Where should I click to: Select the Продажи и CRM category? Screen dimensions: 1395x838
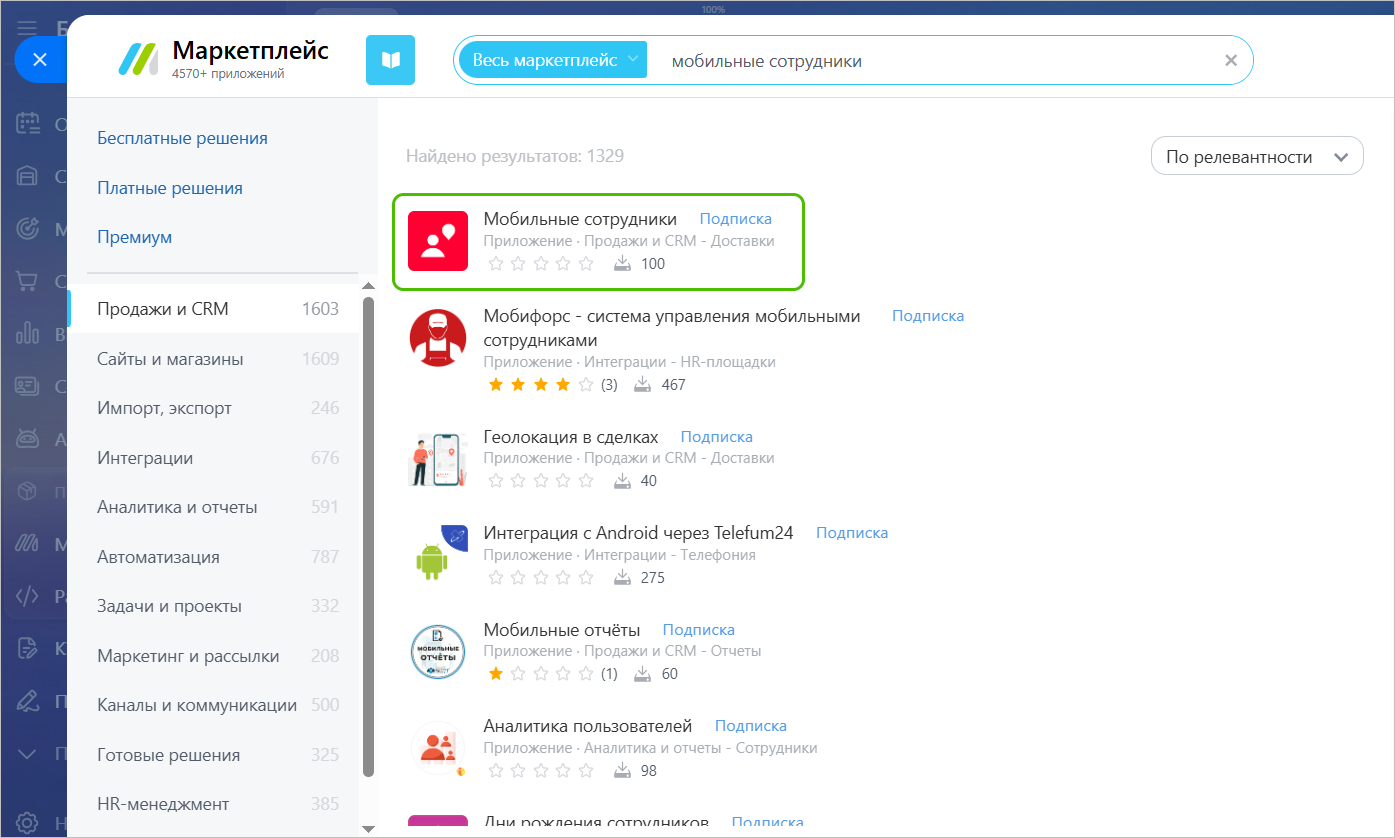(163, 309)
